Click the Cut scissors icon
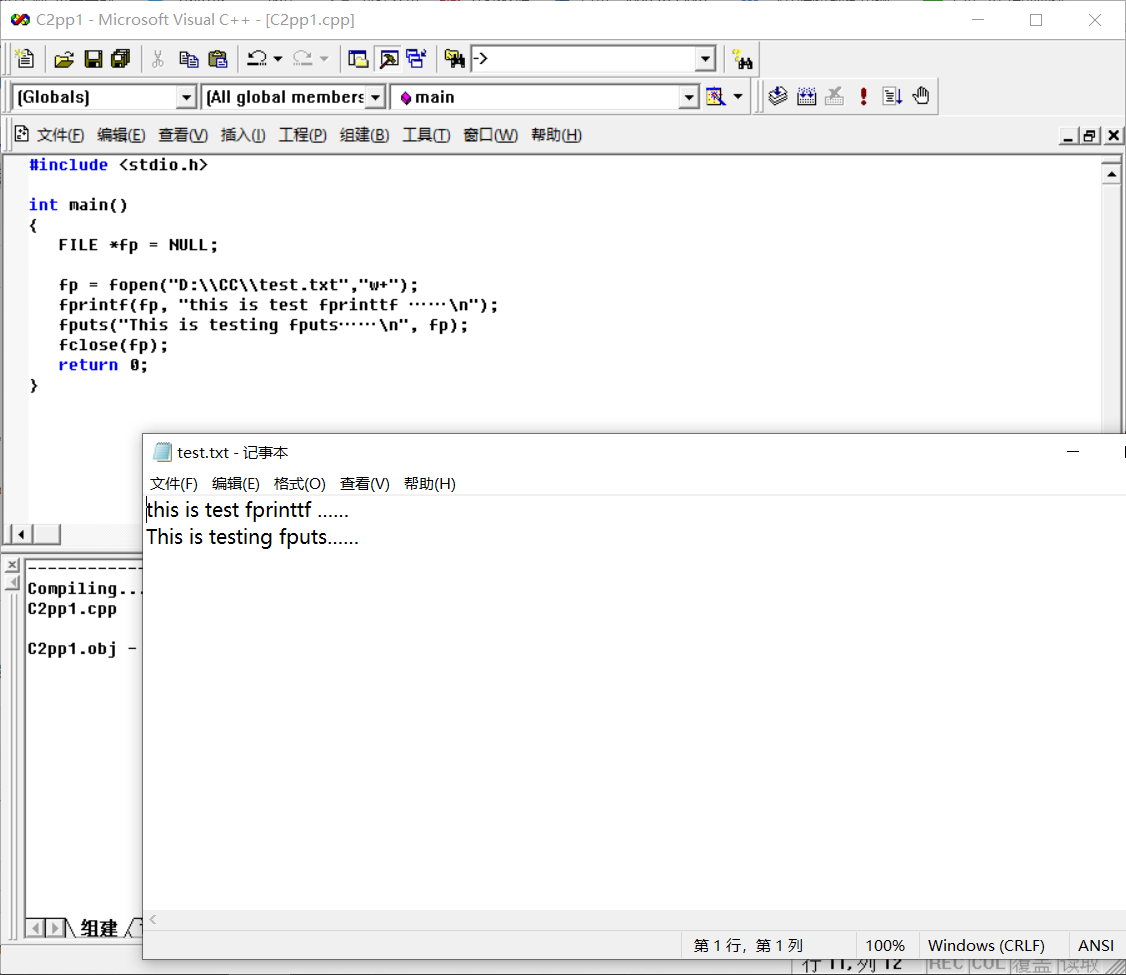 (158, 59)
